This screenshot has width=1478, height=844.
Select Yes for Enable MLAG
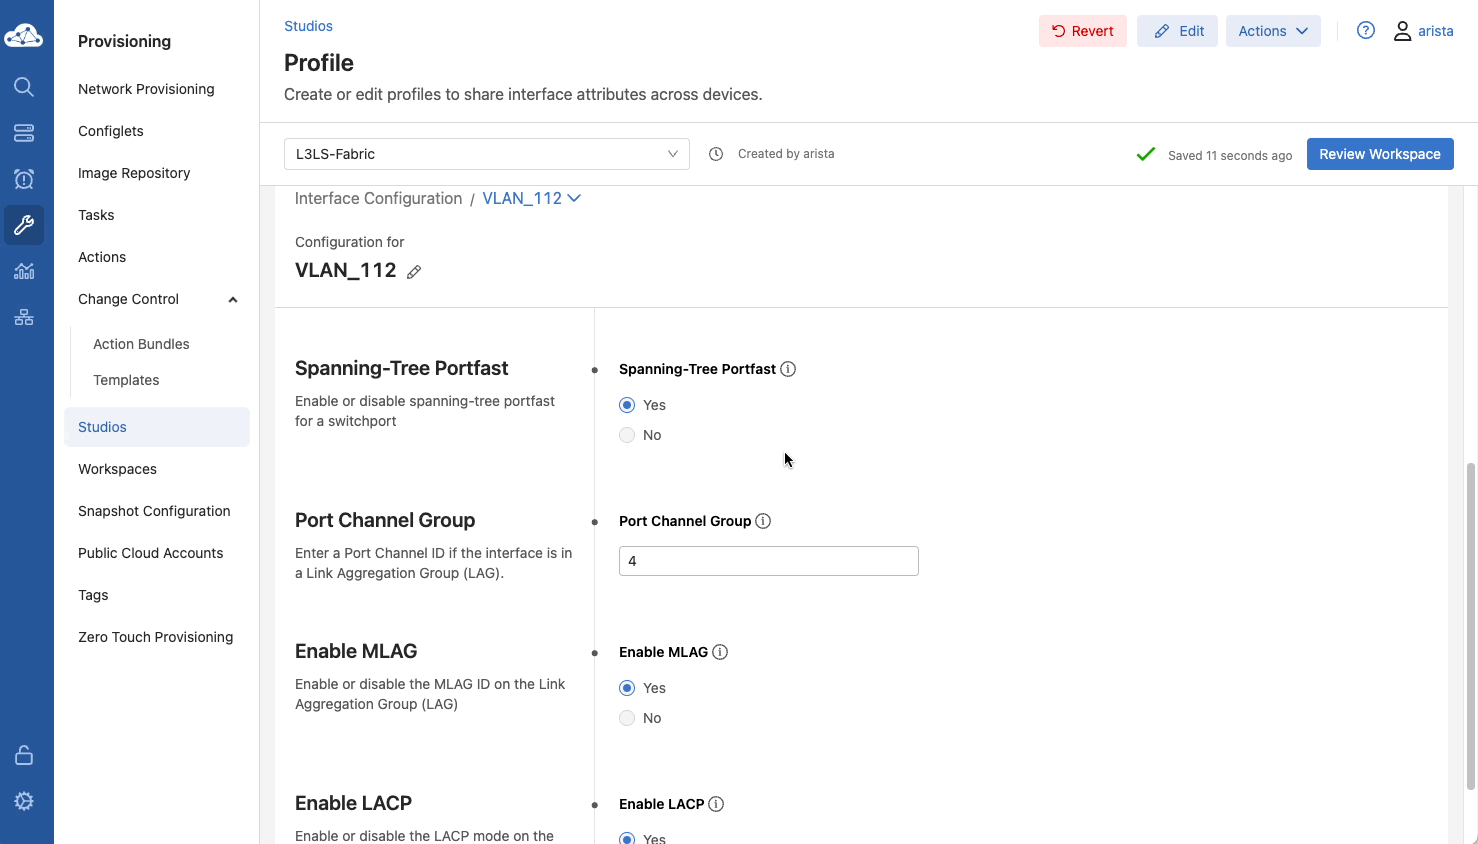click(627, 688)
